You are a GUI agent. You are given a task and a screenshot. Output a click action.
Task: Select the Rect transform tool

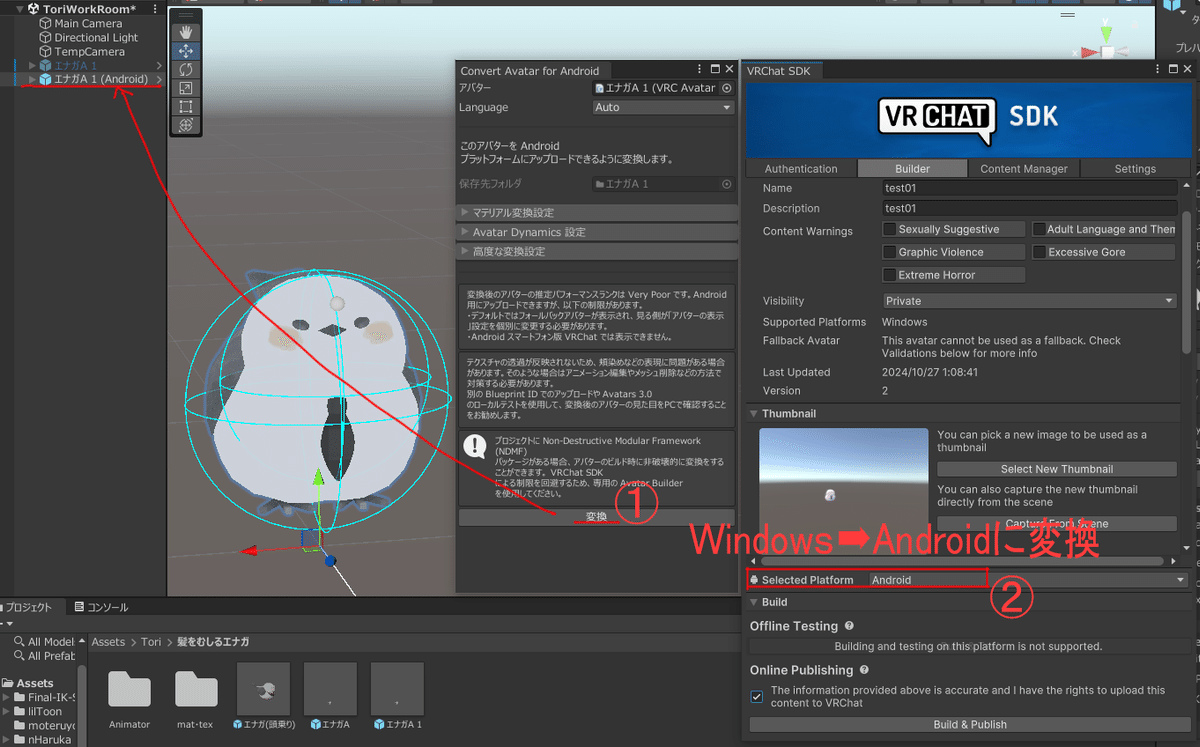[x=186, y=106]
